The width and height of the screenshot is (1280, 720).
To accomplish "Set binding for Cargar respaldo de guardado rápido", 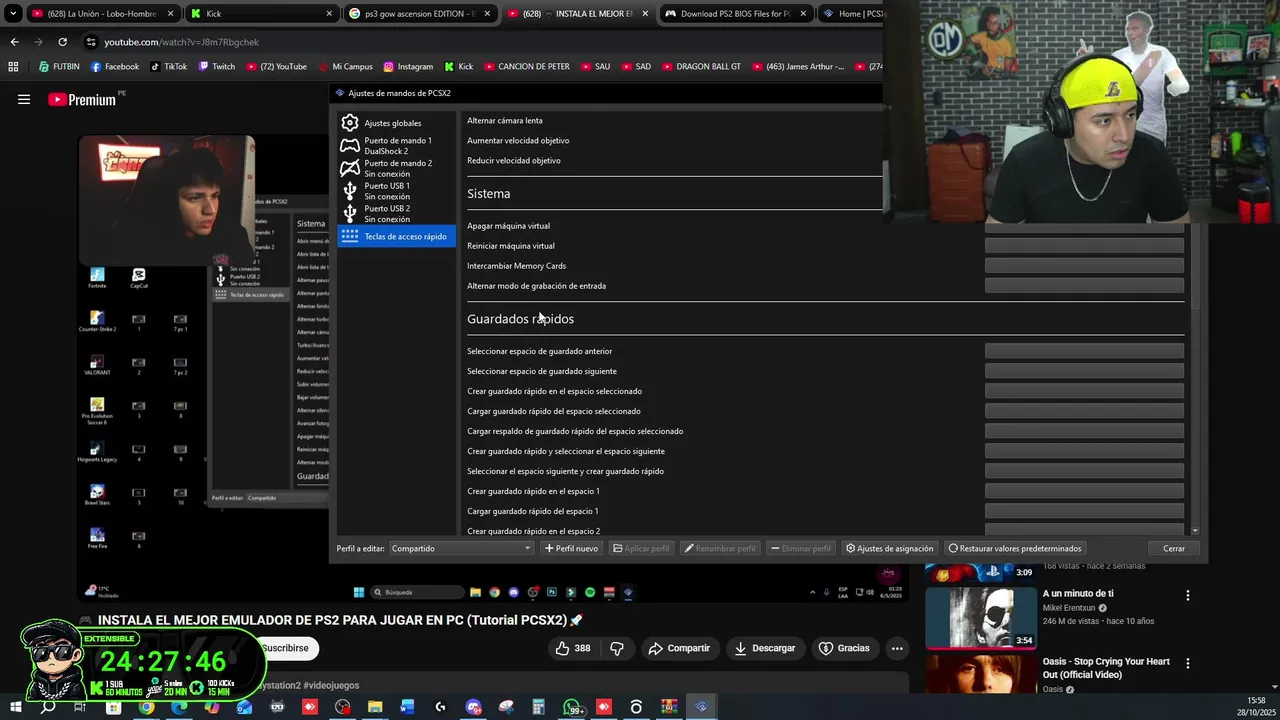I will [1084, 431].
